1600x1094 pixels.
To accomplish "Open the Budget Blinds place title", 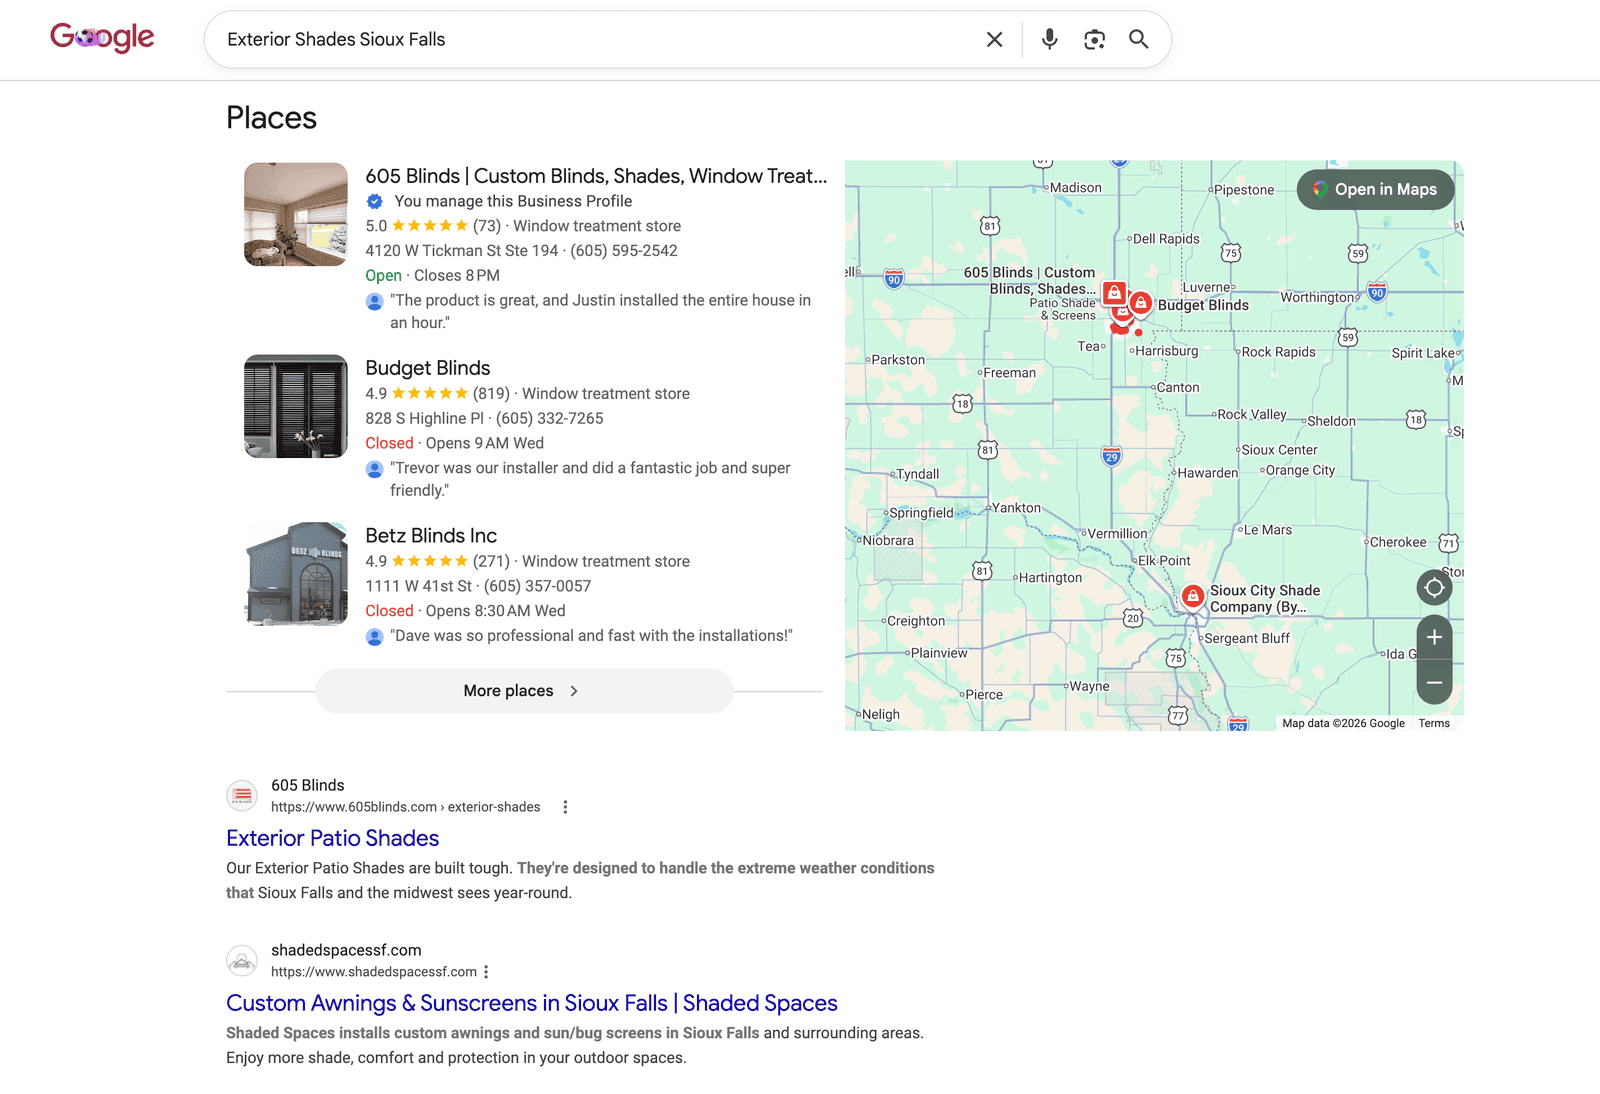I will (x=427, y=368).
